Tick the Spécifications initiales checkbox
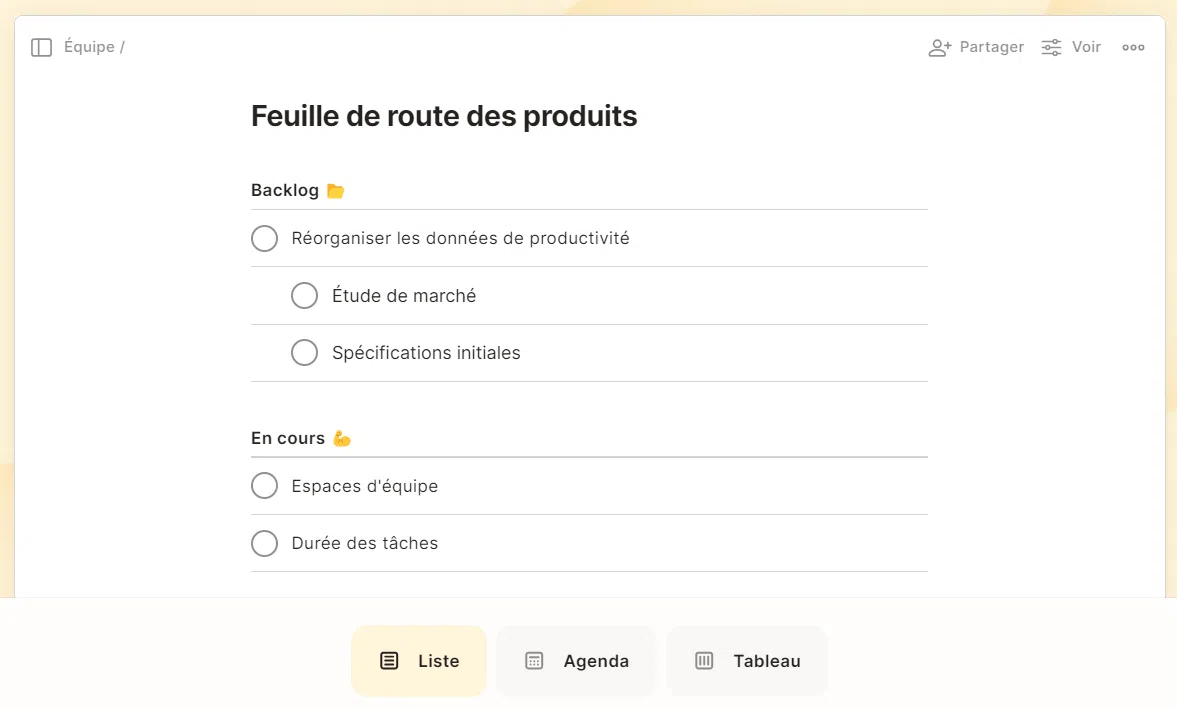Viewport: 1177px width, 709px height. [304, 353]
